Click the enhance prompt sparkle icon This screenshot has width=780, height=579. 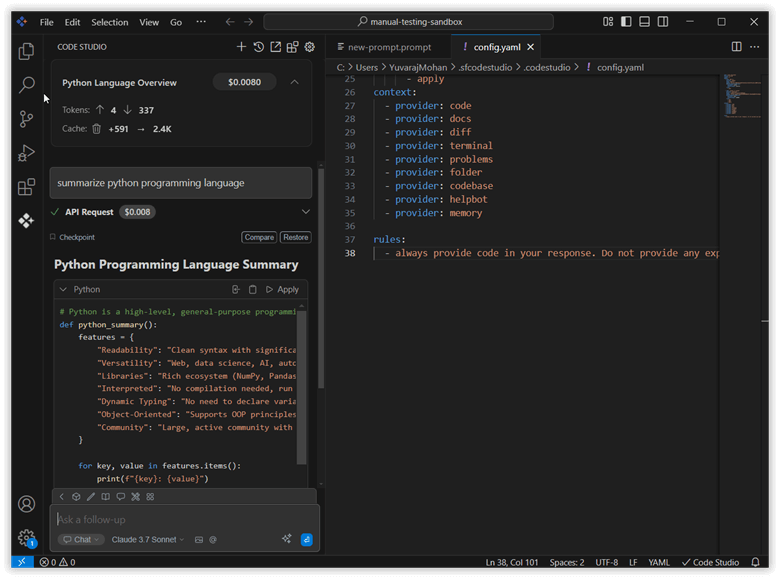pyautogui.click(x=287, y=539)
